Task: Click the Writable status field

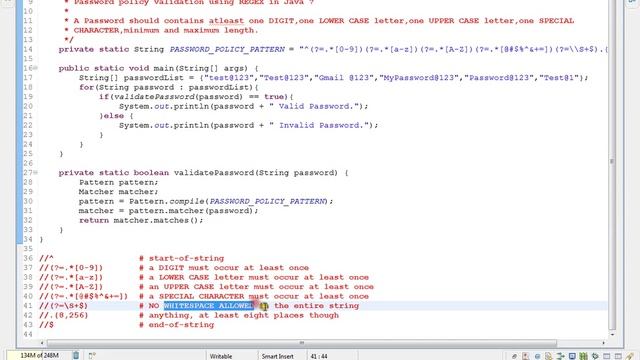Action: point(221,356)
